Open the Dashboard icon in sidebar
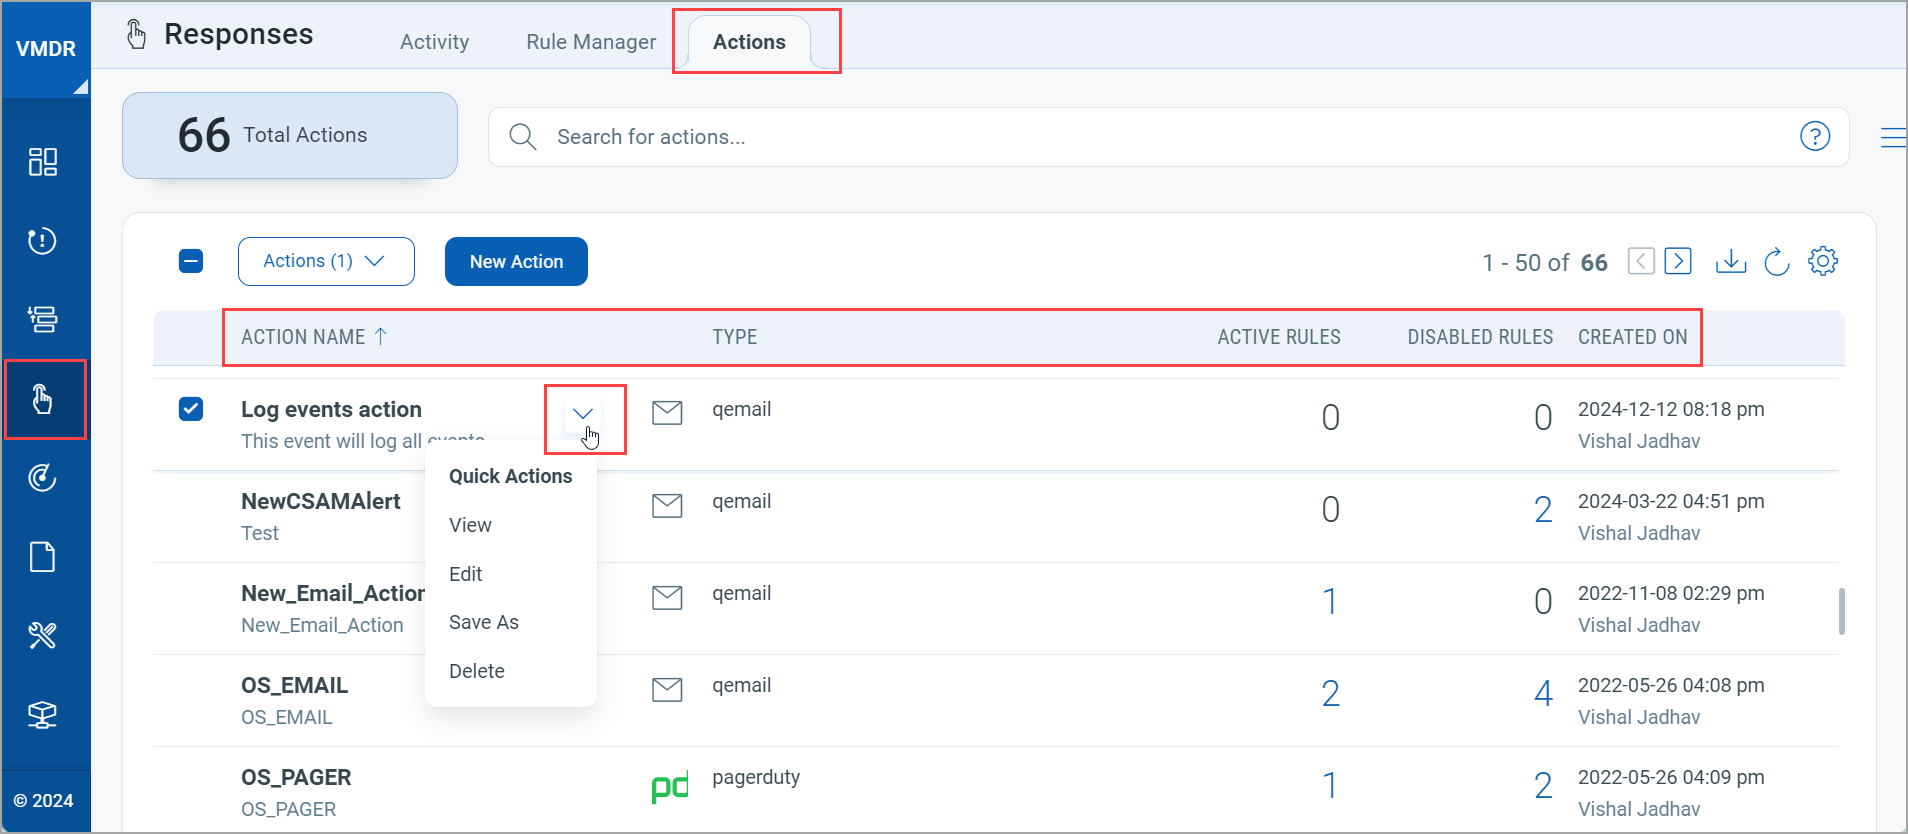This screenshot has height=834, width=1908. (x=43, y=162)
